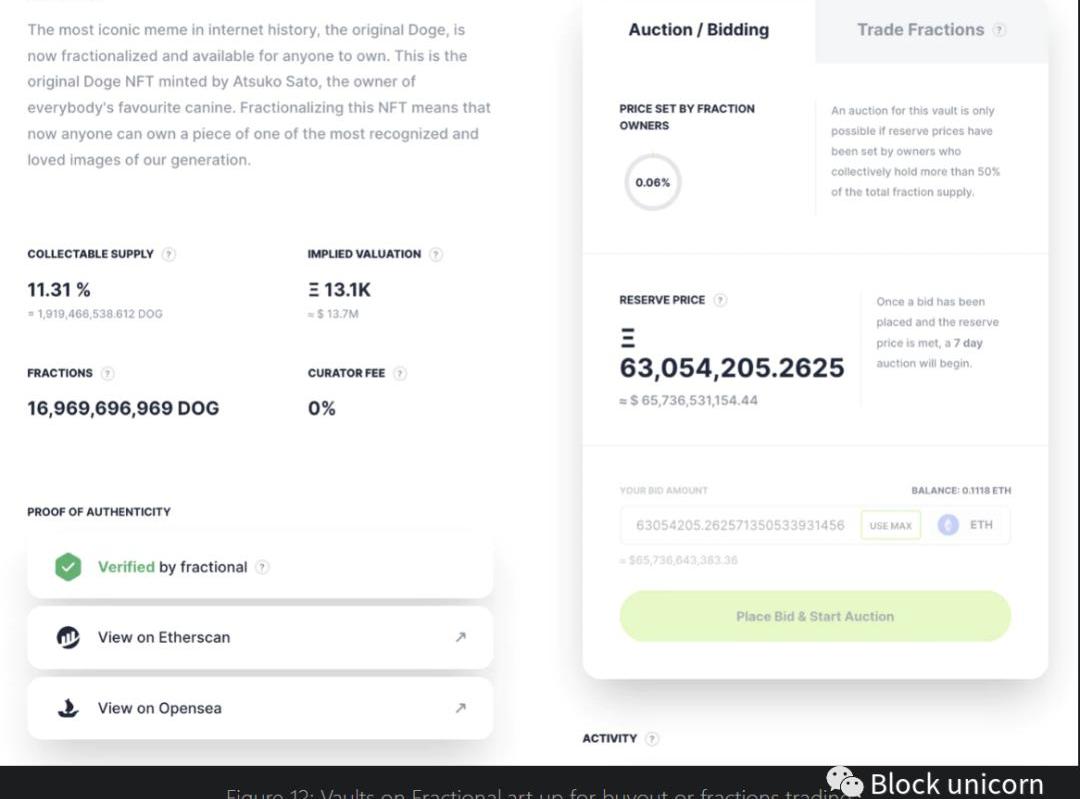Click help icon beside Curator Fee
The image size is (1080, 799).
tap(400, 373)
